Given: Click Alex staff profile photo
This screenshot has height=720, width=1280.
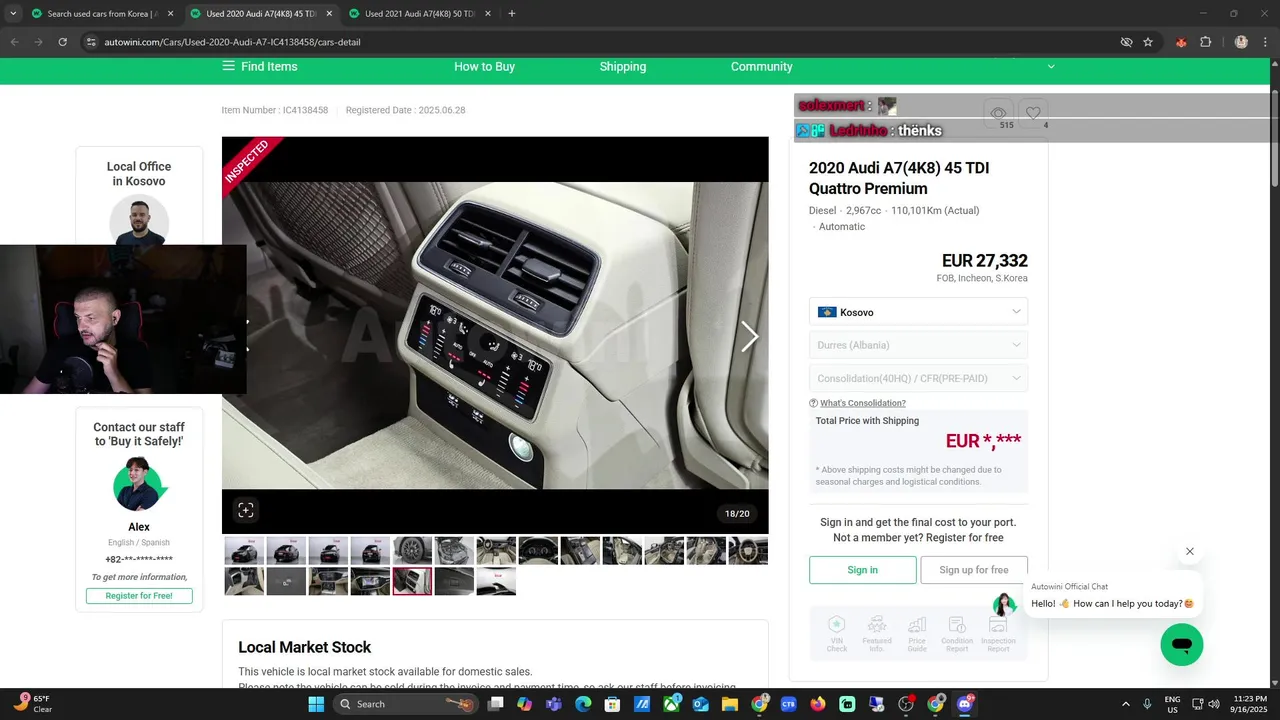Looking at the screenshot, I should (139, 484).
